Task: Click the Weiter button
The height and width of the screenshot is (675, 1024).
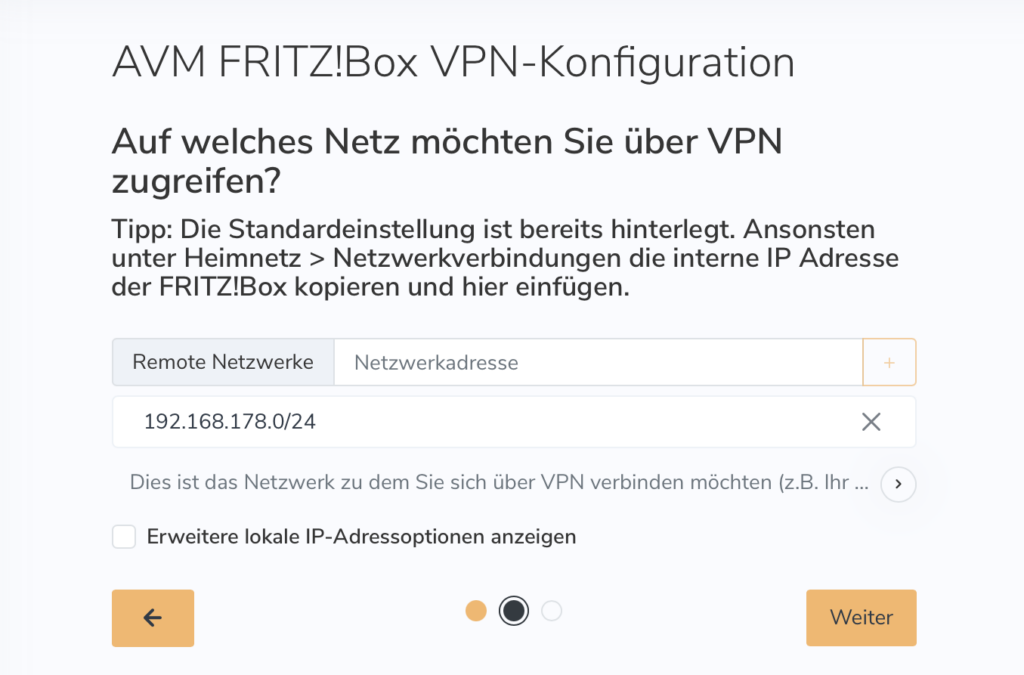Action: [x=861, y=617]
